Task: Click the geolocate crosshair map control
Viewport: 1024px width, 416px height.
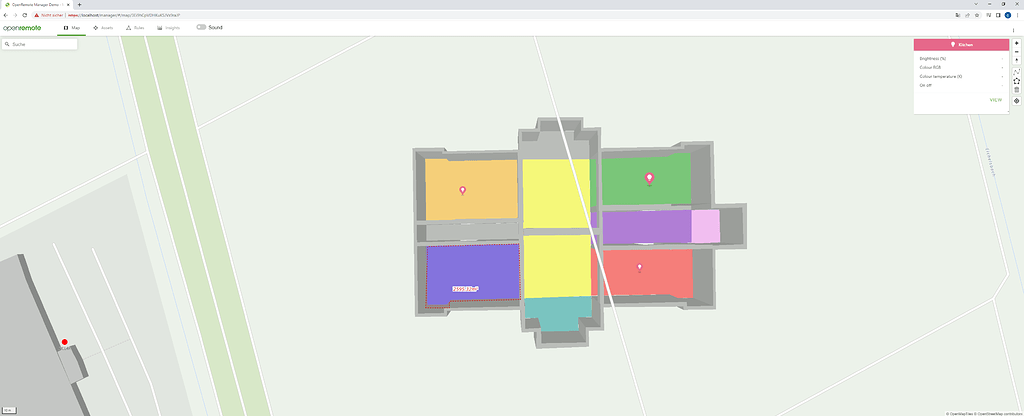Action: (x=1016, y=101)
